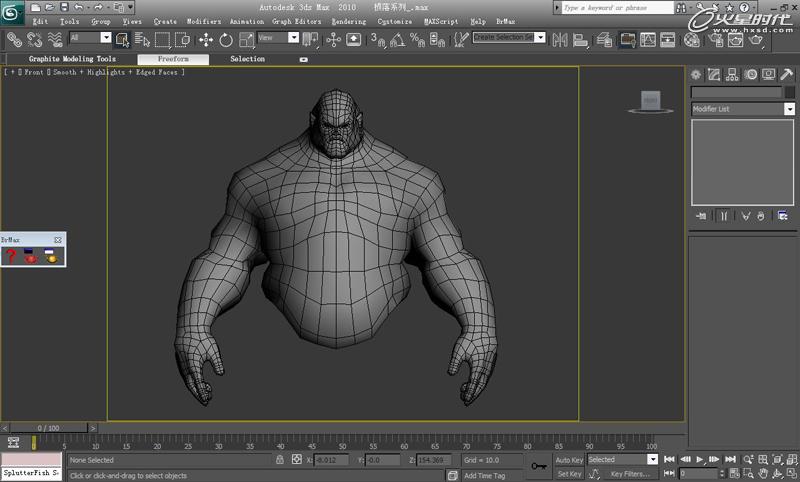800x482 pixels.
Task: Click the ViewCube in the viewport
Action: tap(651, 100)
